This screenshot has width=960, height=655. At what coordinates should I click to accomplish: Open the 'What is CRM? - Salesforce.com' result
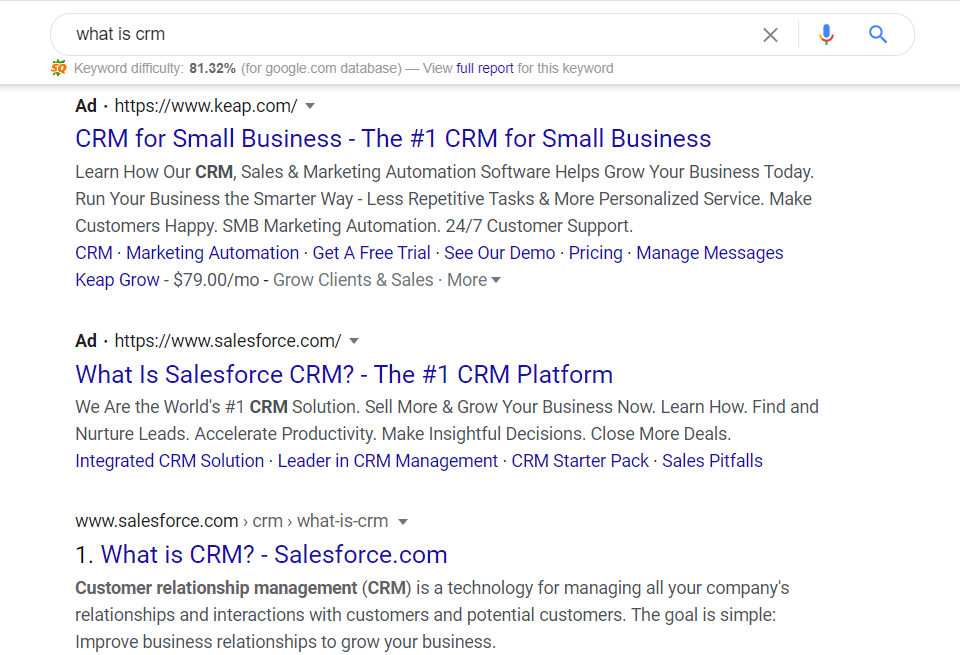(x=274, y=555)
